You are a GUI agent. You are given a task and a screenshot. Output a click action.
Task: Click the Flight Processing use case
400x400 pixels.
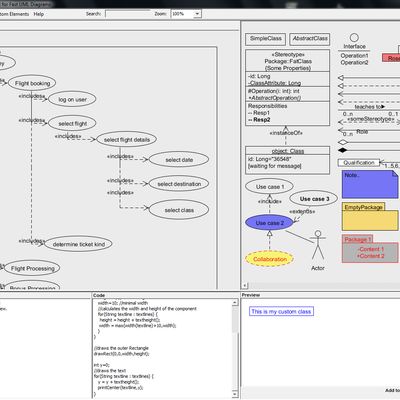(32, 268)
